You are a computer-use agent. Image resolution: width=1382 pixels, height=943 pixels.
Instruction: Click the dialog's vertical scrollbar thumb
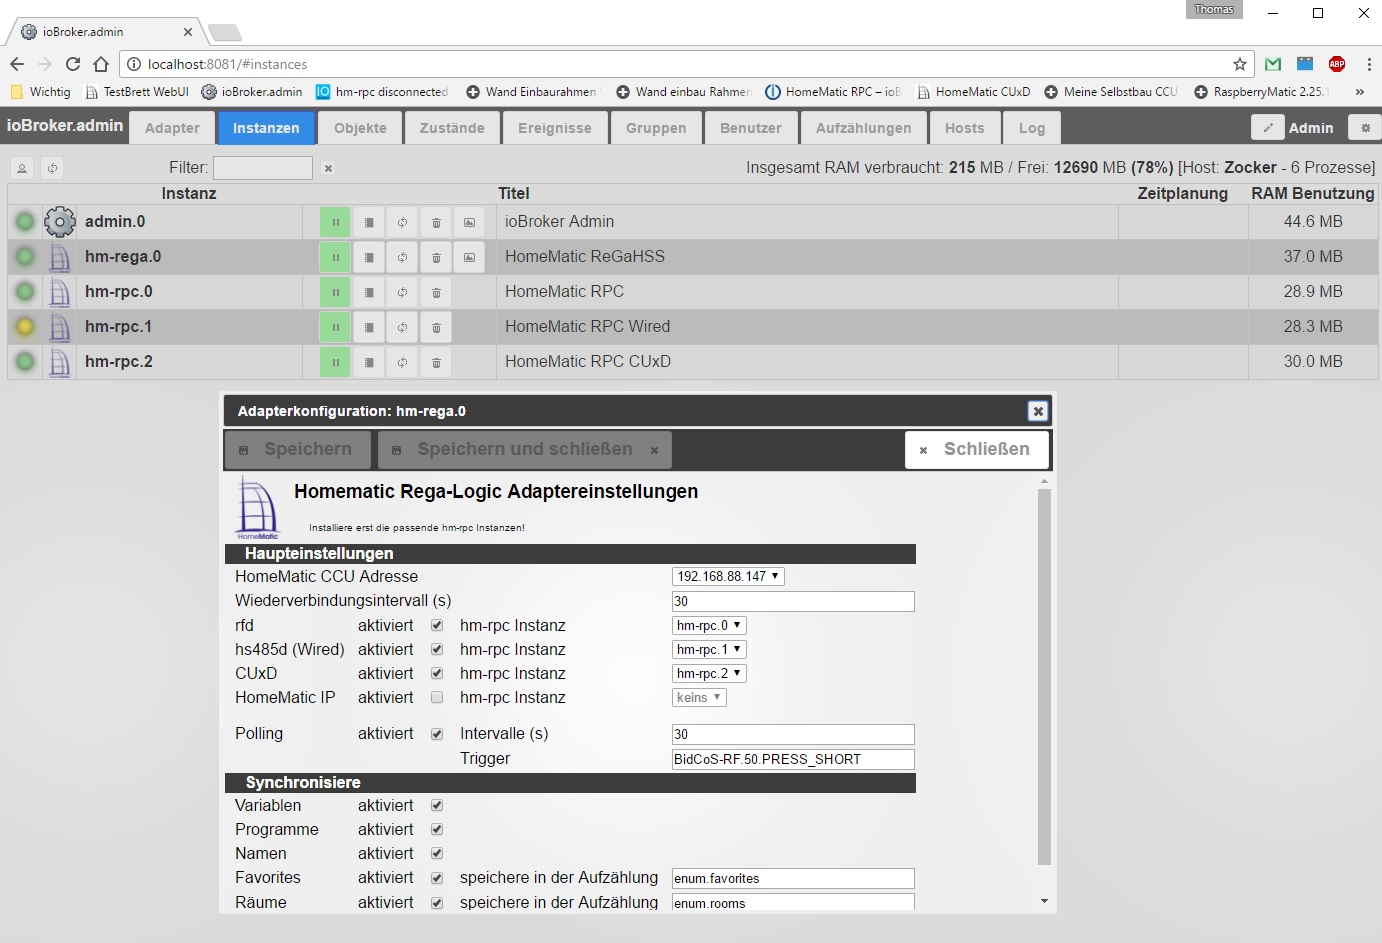click(x=1044, y=676)
